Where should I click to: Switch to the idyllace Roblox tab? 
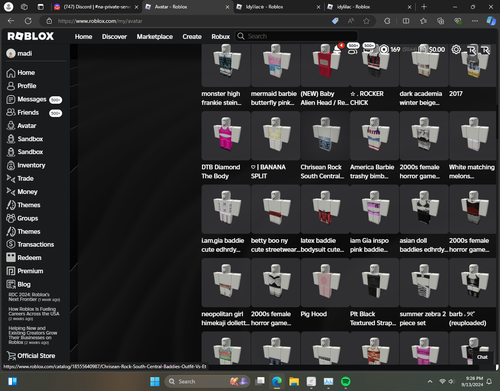(277, 7)
